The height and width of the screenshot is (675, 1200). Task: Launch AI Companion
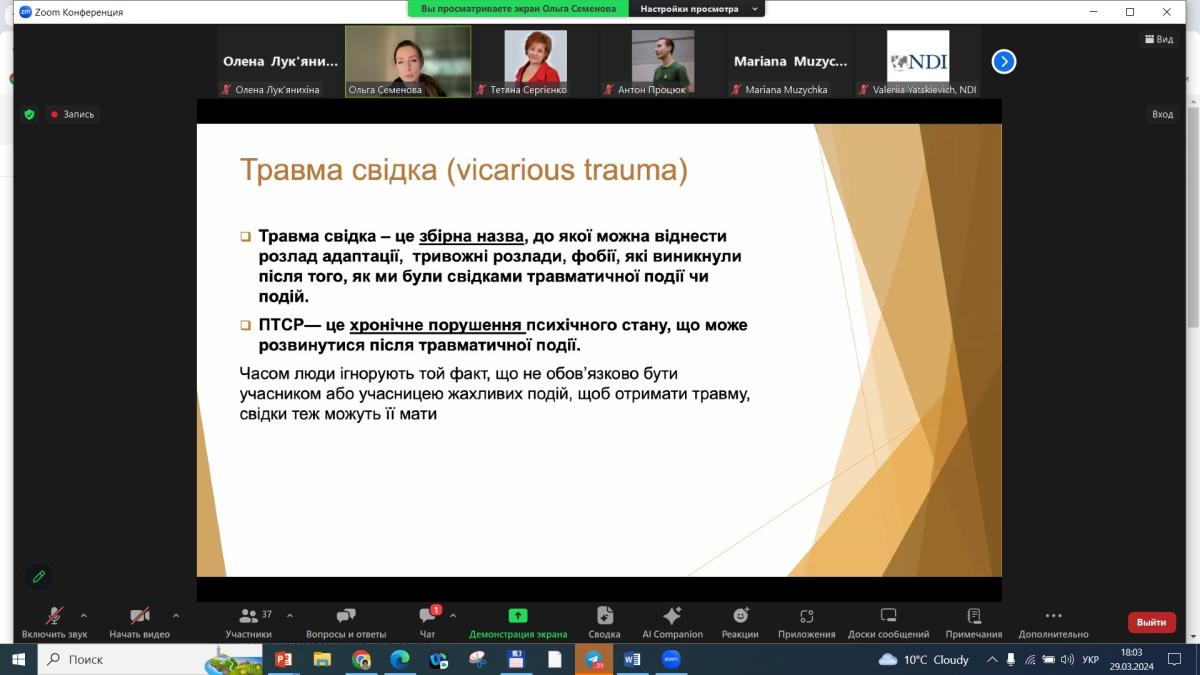click(672, 622)
